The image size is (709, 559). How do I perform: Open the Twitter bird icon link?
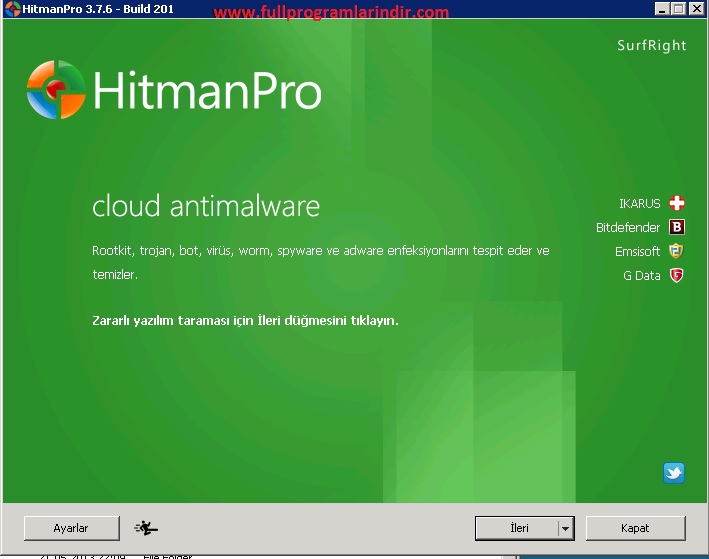pos(674,473)
